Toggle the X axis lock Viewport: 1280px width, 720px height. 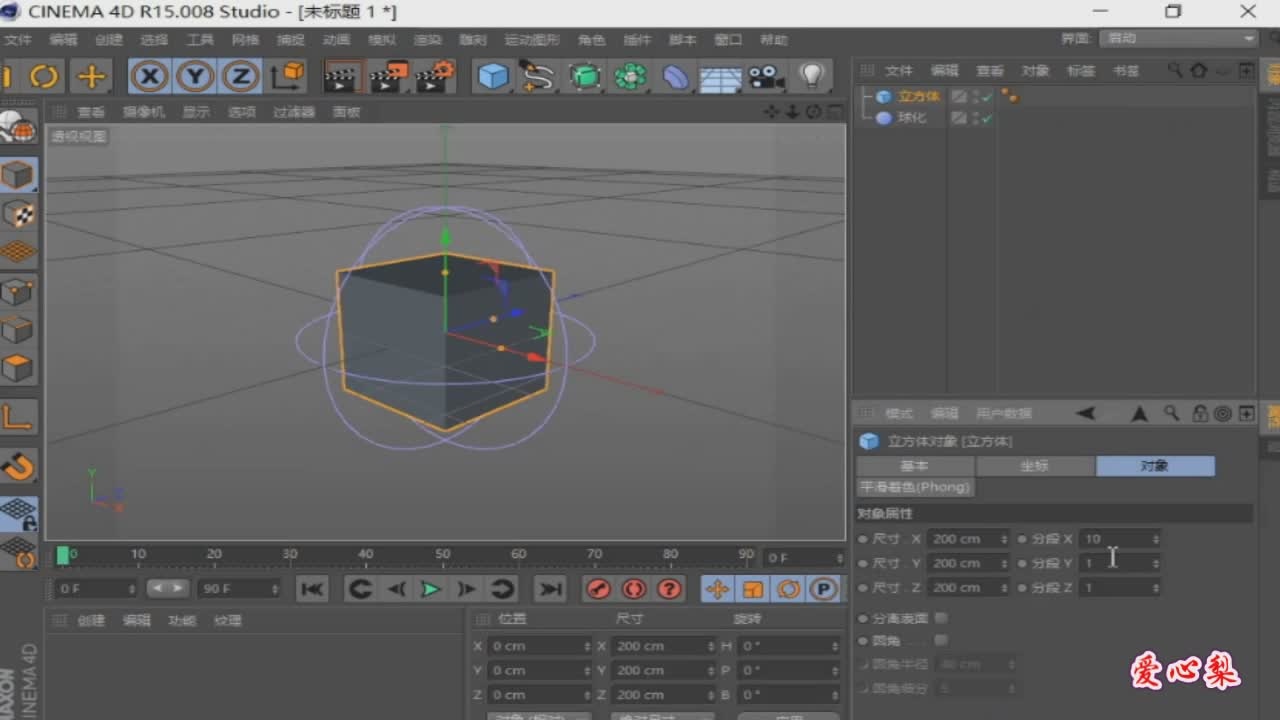[x=150, y=76]
